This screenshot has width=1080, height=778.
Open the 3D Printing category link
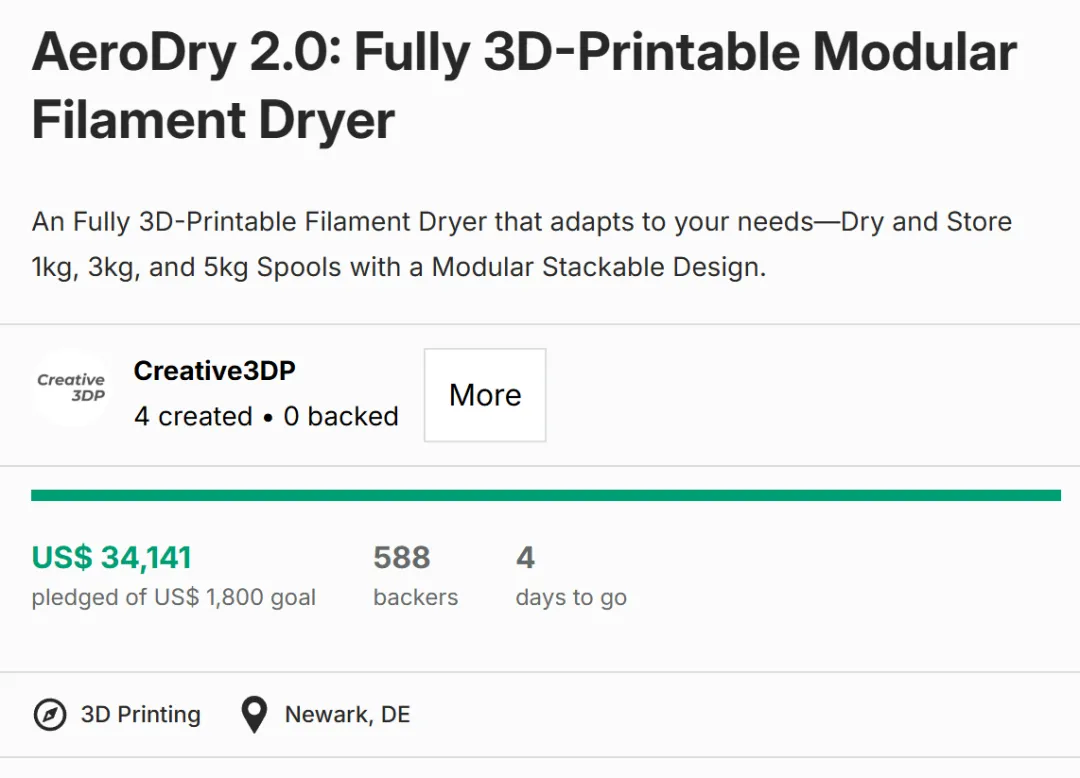point(141,715)
